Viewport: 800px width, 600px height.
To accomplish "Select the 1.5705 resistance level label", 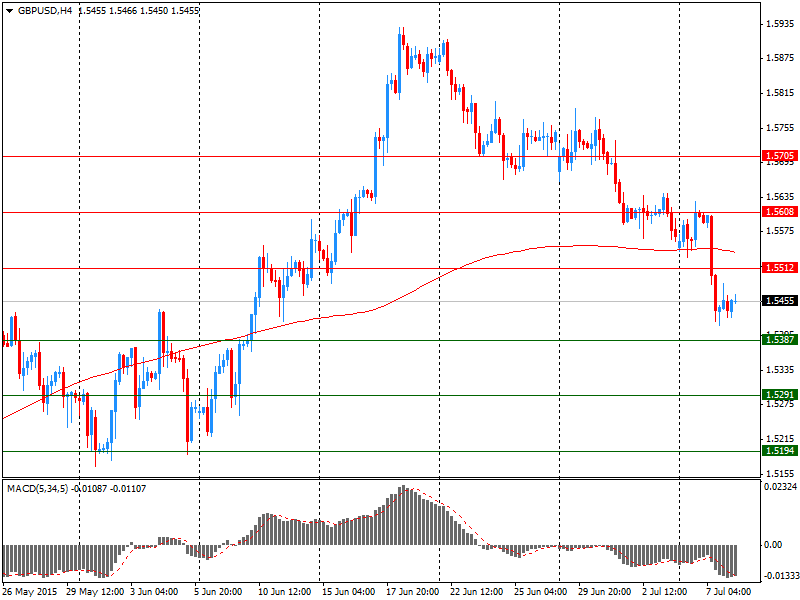I will 780,156.
